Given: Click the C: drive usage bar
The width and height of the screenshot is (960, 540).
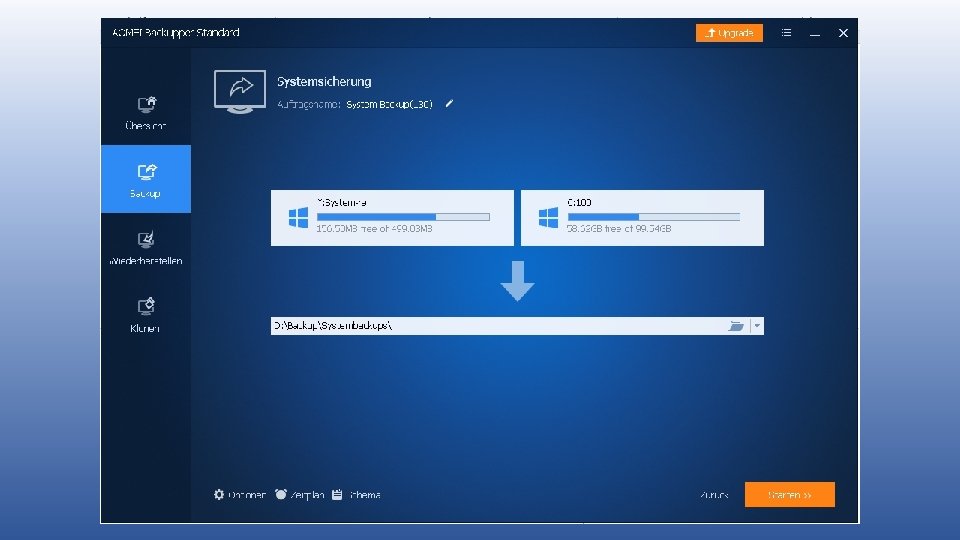Looking at the screenshot, I should click(654, 217).
